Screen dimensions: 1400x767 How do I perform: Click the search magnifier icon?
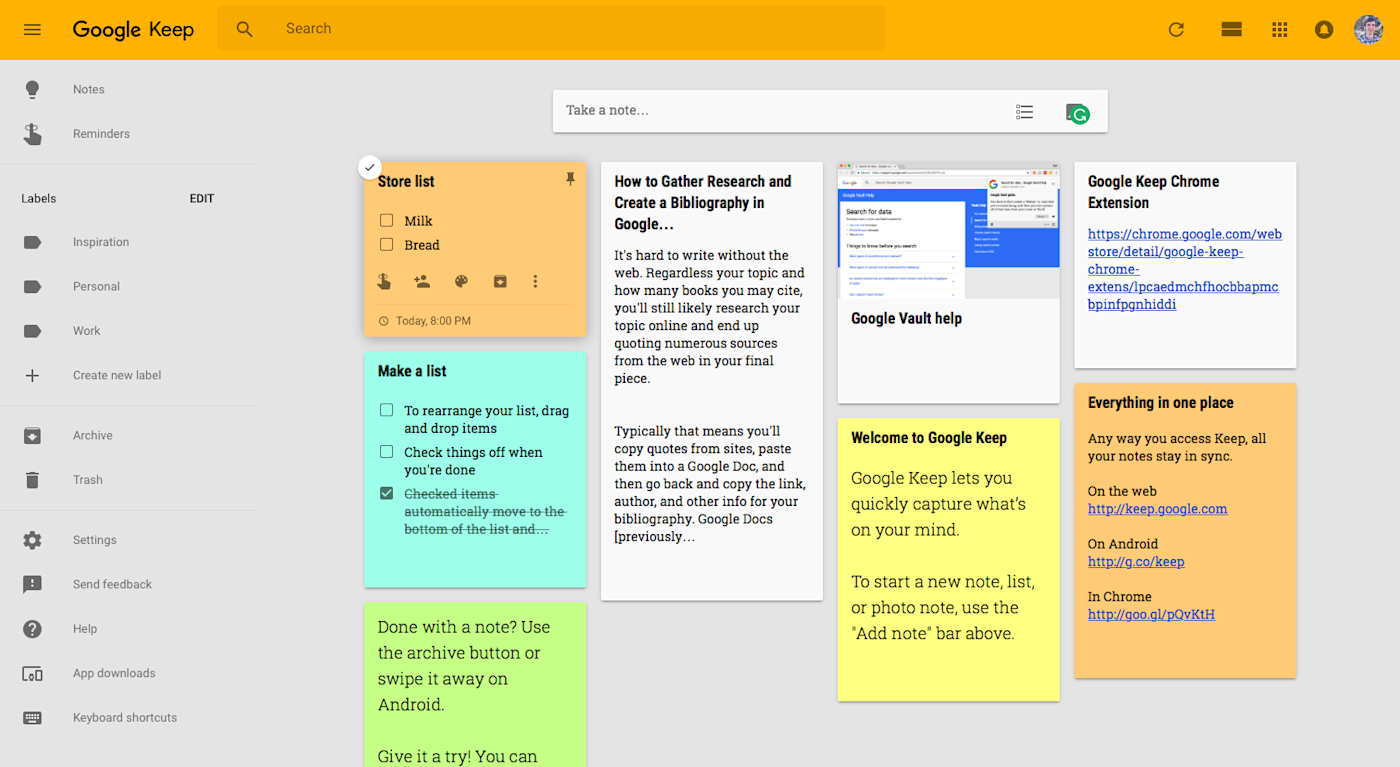(245, 29)
